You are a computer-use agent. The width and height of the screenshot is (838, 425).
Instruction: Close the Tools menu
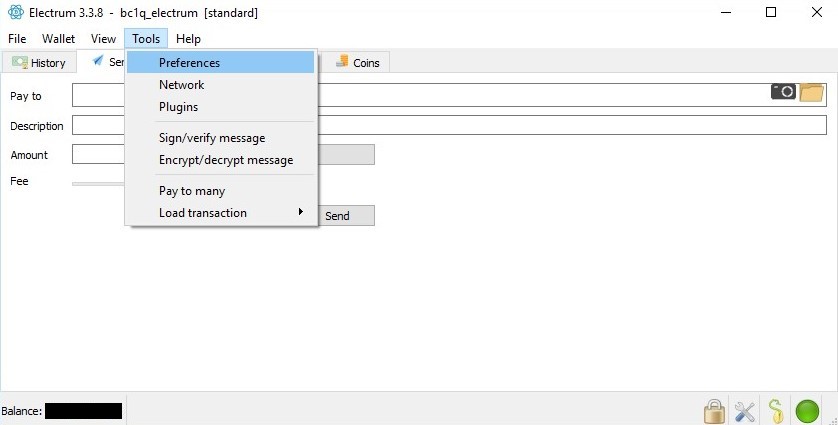point(146,39)
